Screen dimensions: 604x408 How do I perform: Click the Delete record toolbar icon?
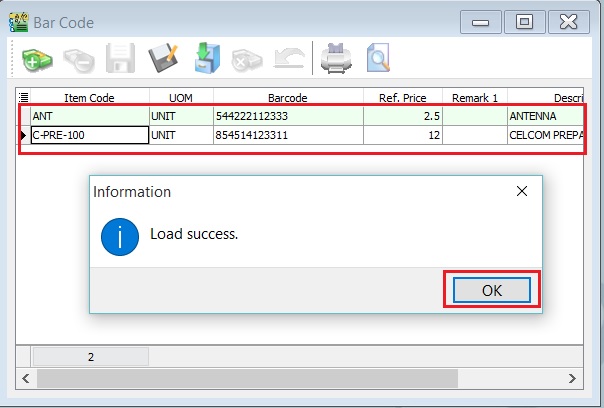point(78,61)
